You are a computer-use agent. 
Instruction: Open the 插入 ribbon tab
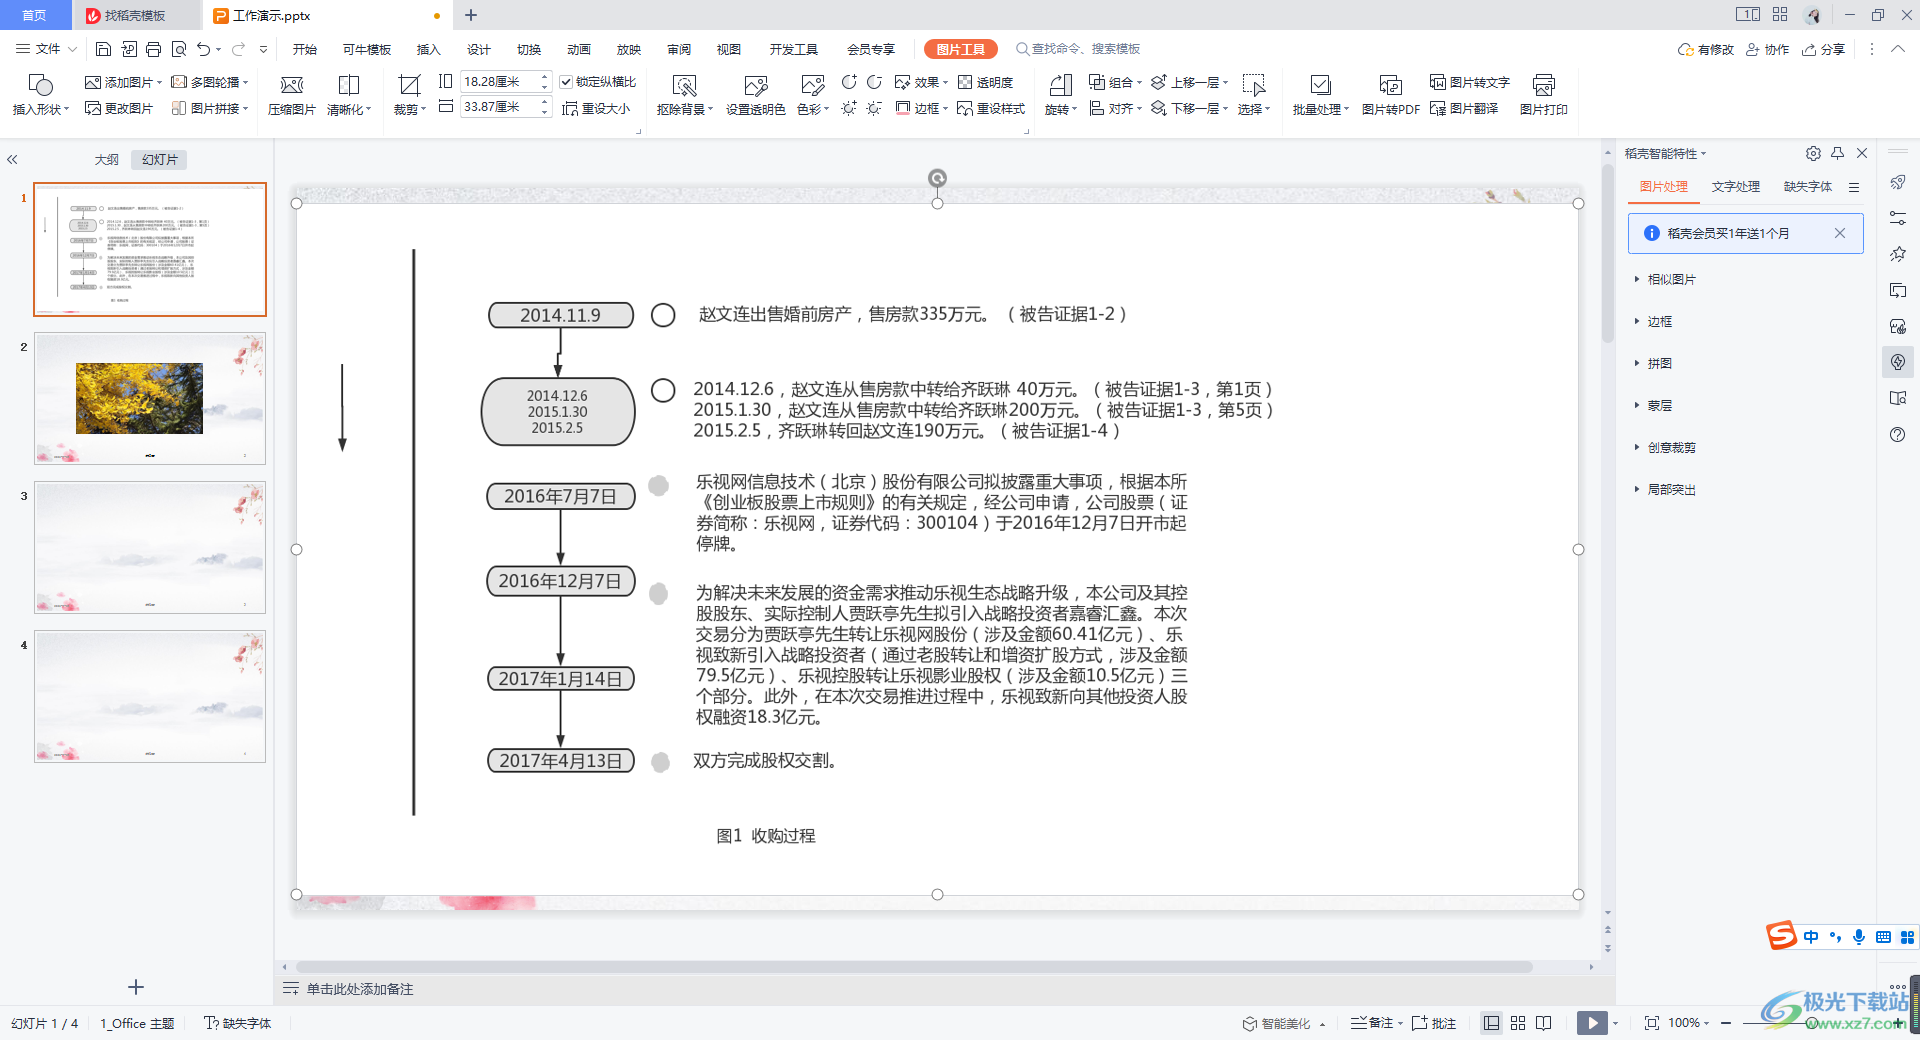click(x=429, y=49)
